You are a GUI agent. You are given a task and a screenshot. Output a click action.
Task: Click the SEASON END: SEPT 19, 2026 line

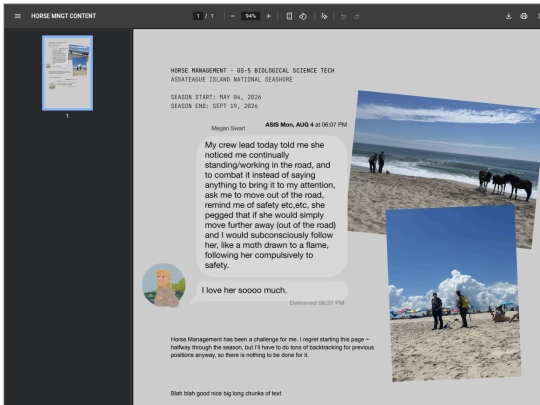click(x=214, y=106)
